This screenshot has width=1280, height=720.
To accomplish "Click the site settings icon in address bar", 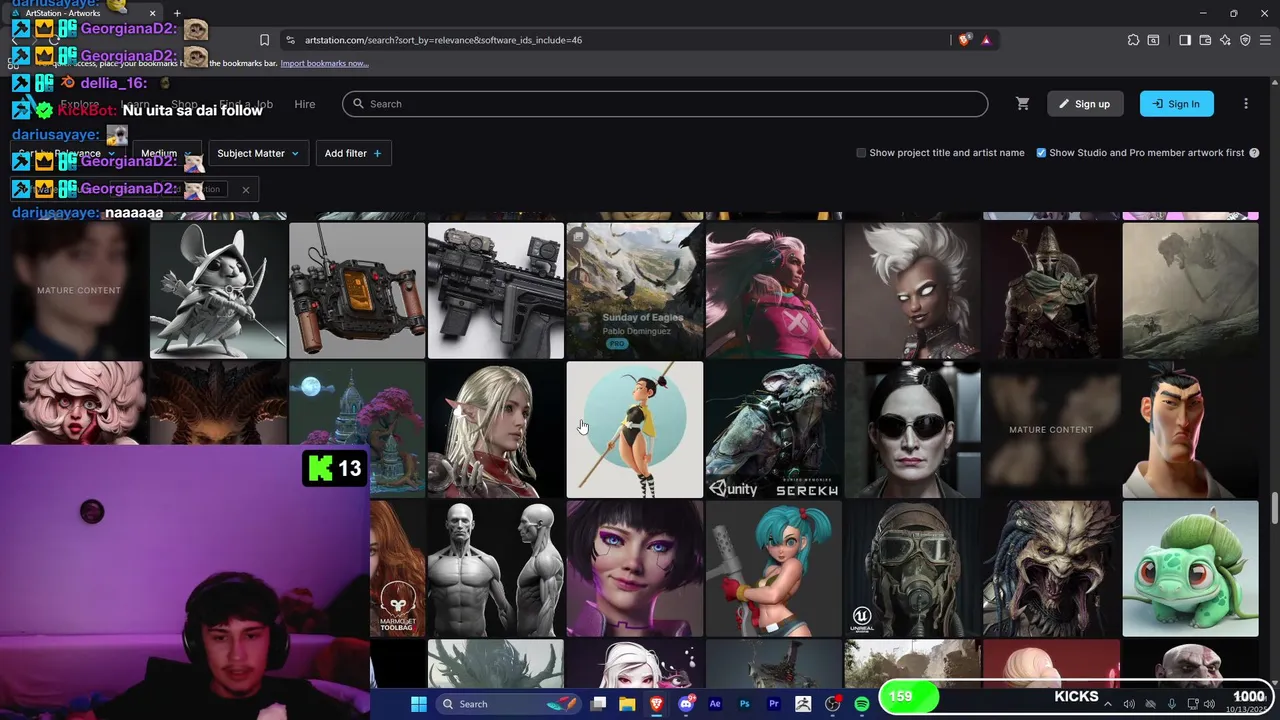I will tap(290, 40).
